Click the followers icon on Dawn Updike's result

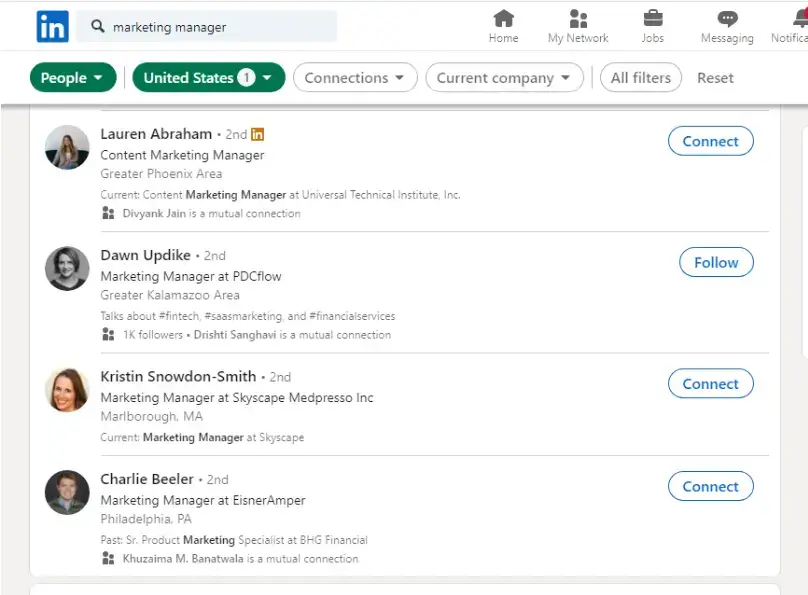tap(108, 334)
